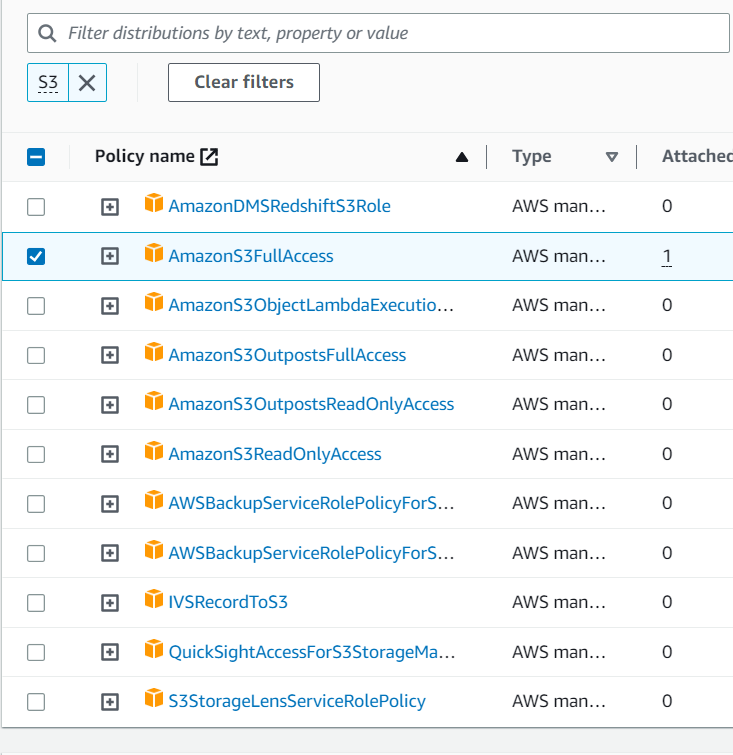
Task: Select the QuickSightAccessForS3StorageMa… checkbox
Action: point(36,652)
